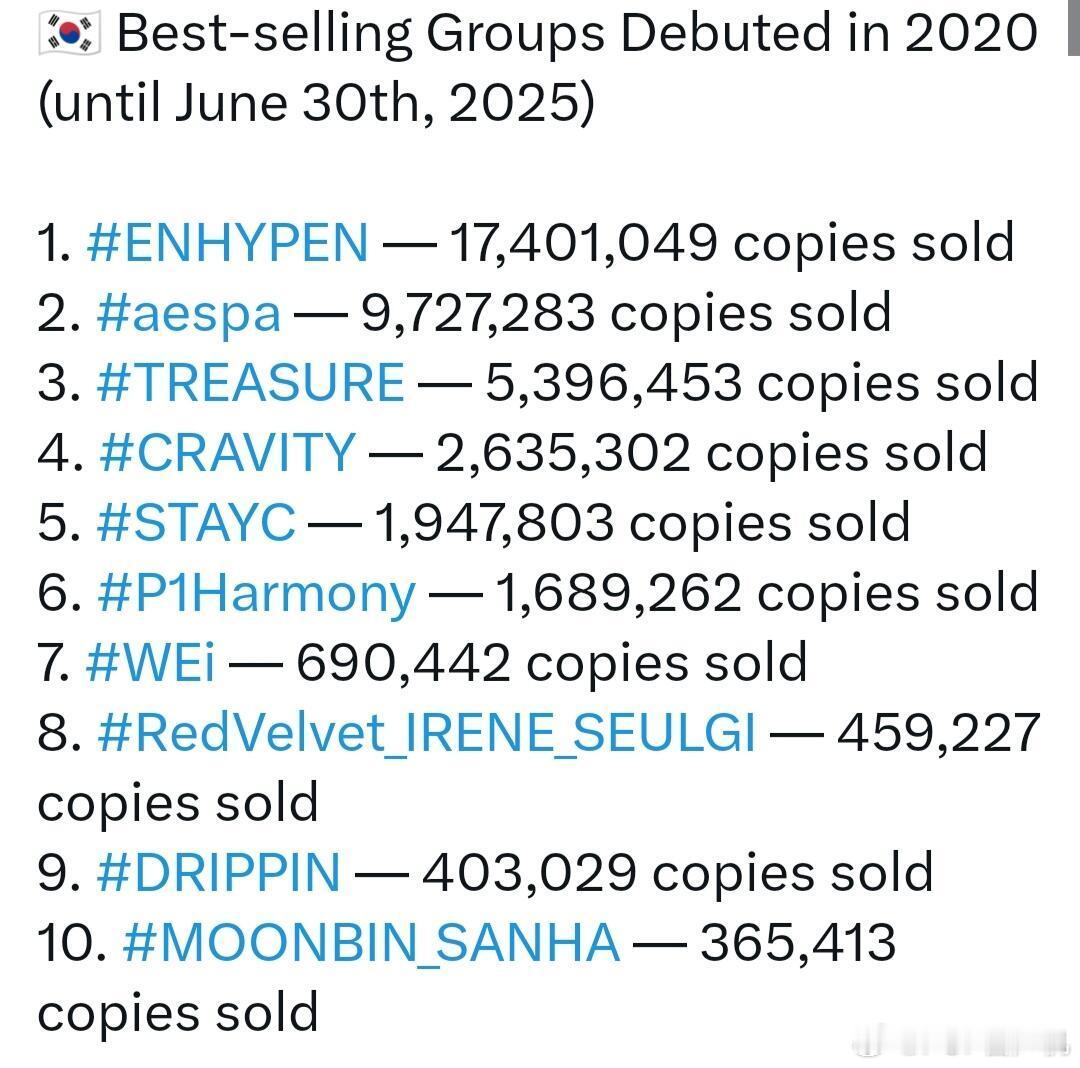The width and height of the screenshot is (1080, 1068).
Task: Click the date text until June 30th, 2025
Action: click(x=317, y=103)
